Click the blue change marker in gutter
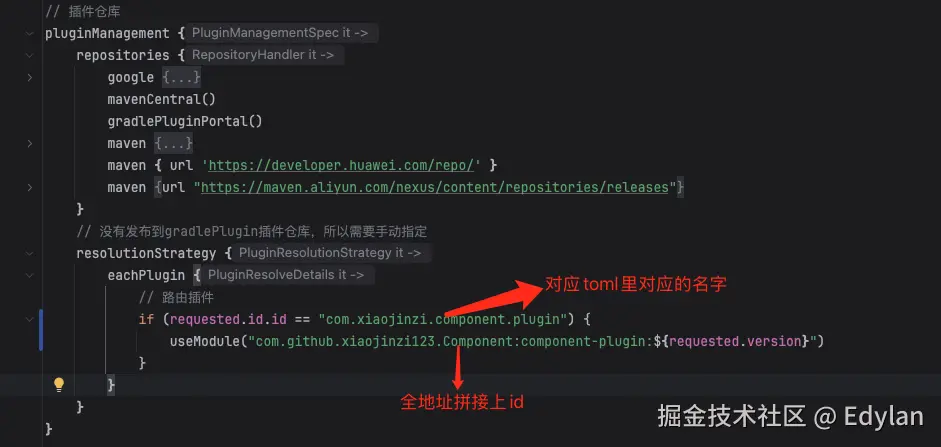 (41, 330)
